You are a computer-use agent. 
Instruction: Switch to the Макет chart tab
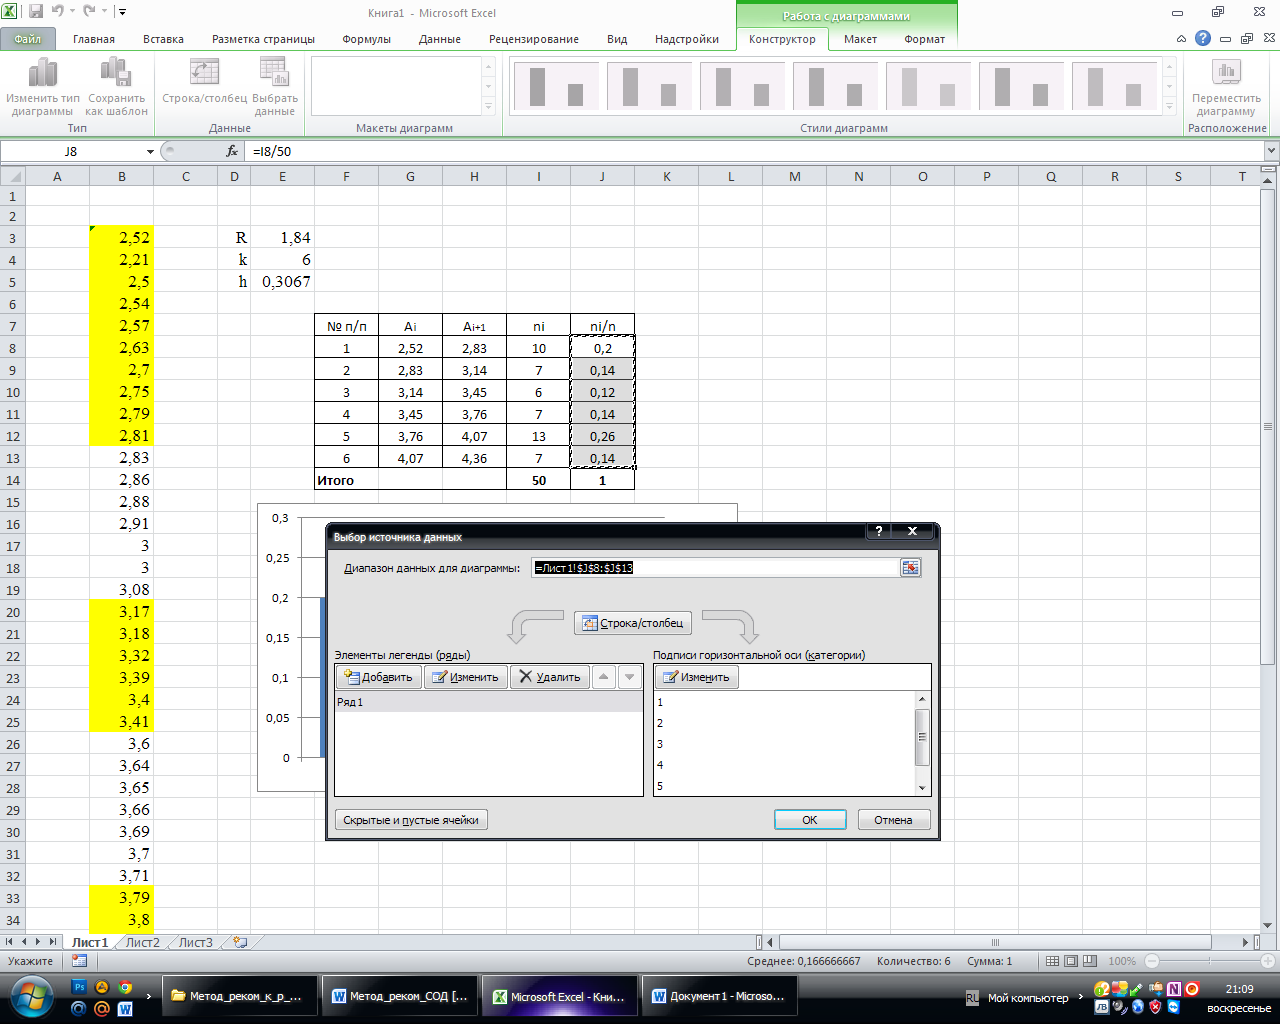860,39
